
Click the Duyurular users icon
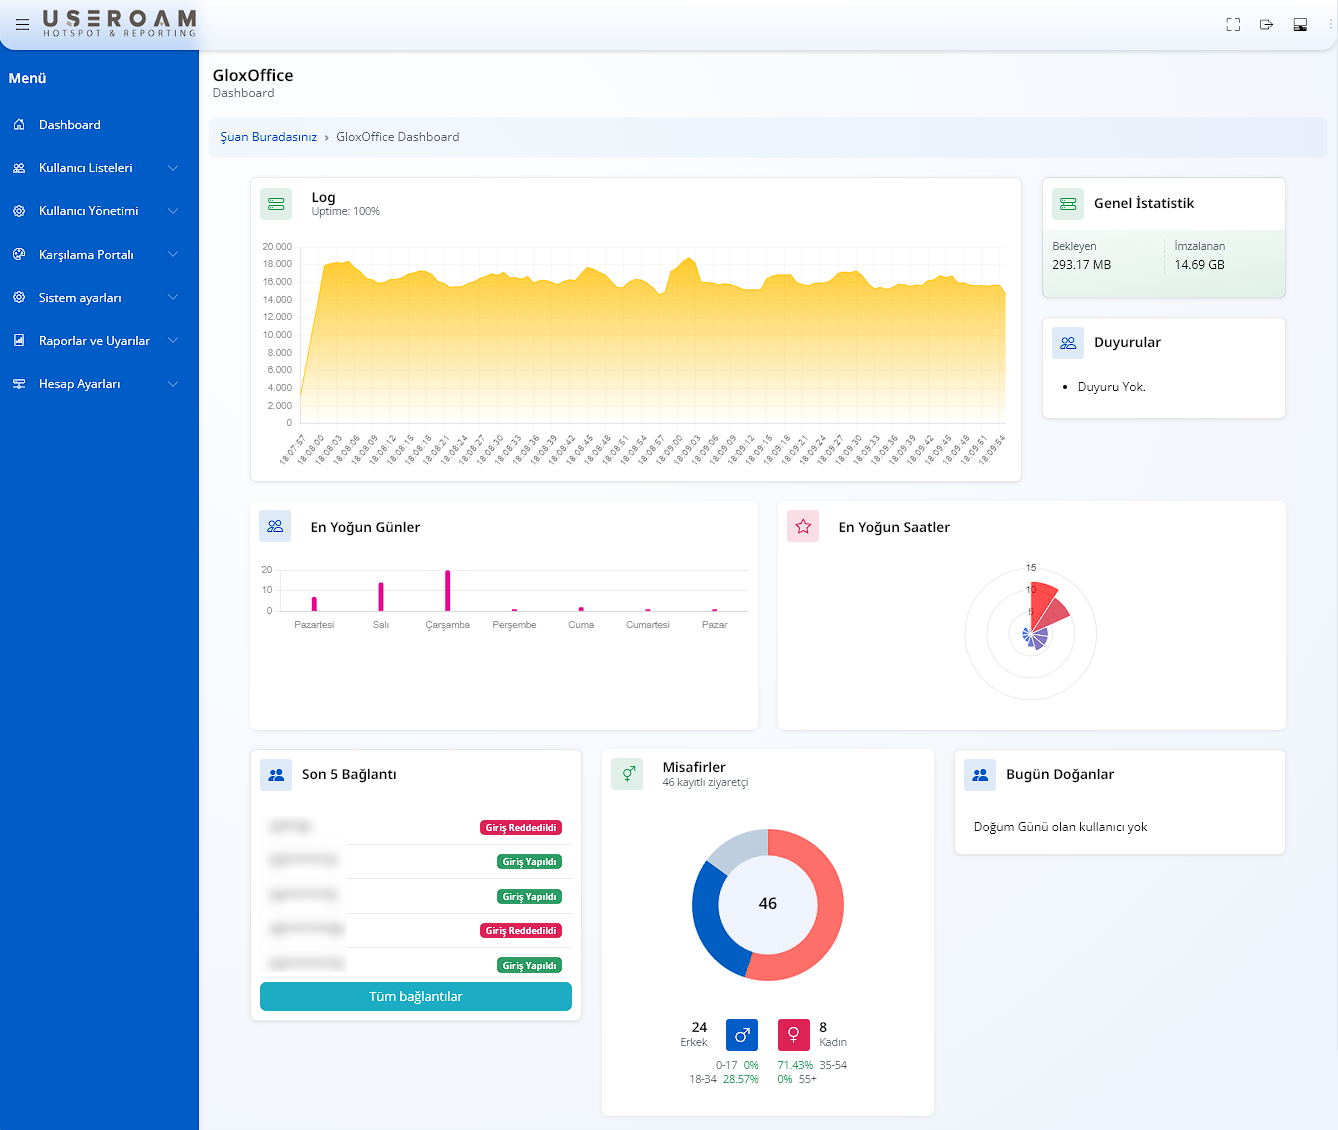(1068, 343)
